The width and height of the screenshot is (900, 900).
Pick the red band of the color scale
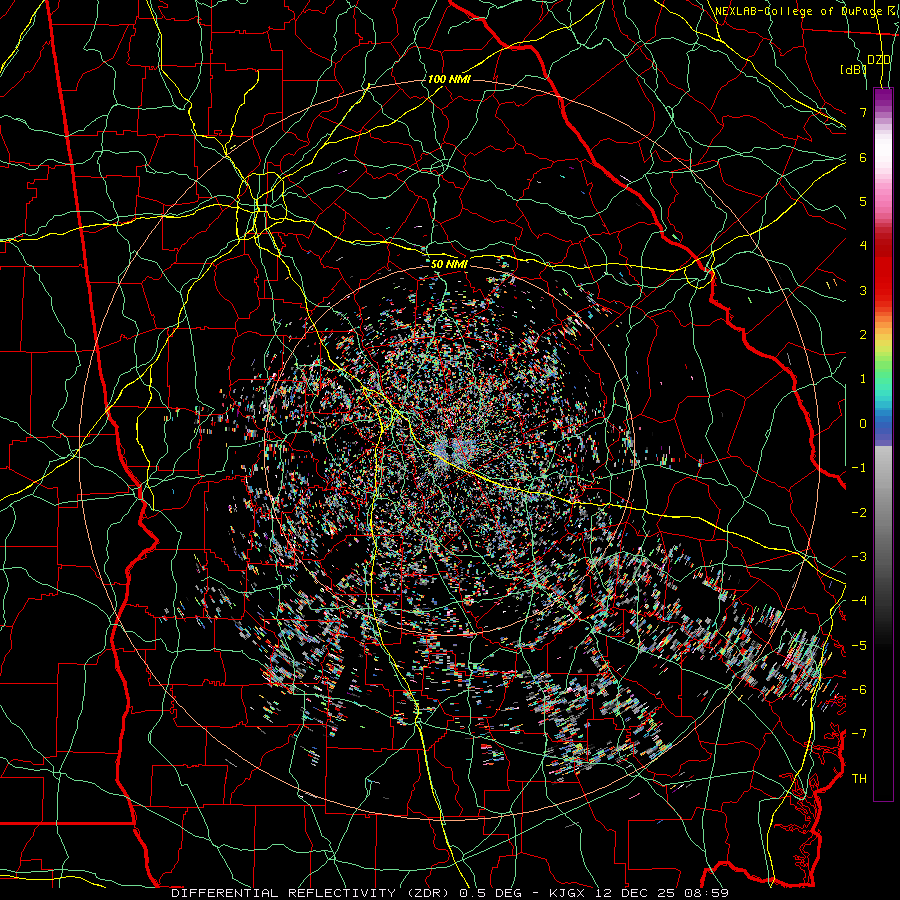pyautogui.click(x=883, y=276)
